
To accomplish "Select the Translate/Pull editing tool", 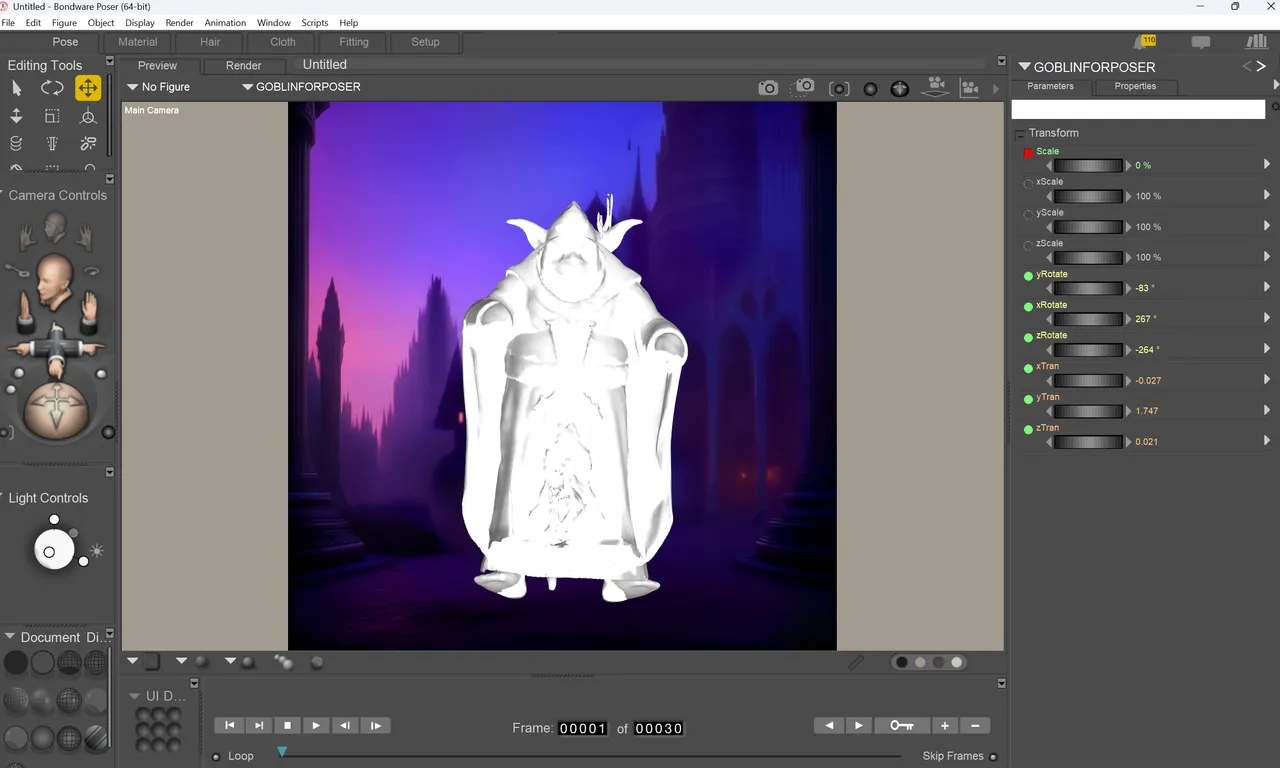I will point(88,88).
